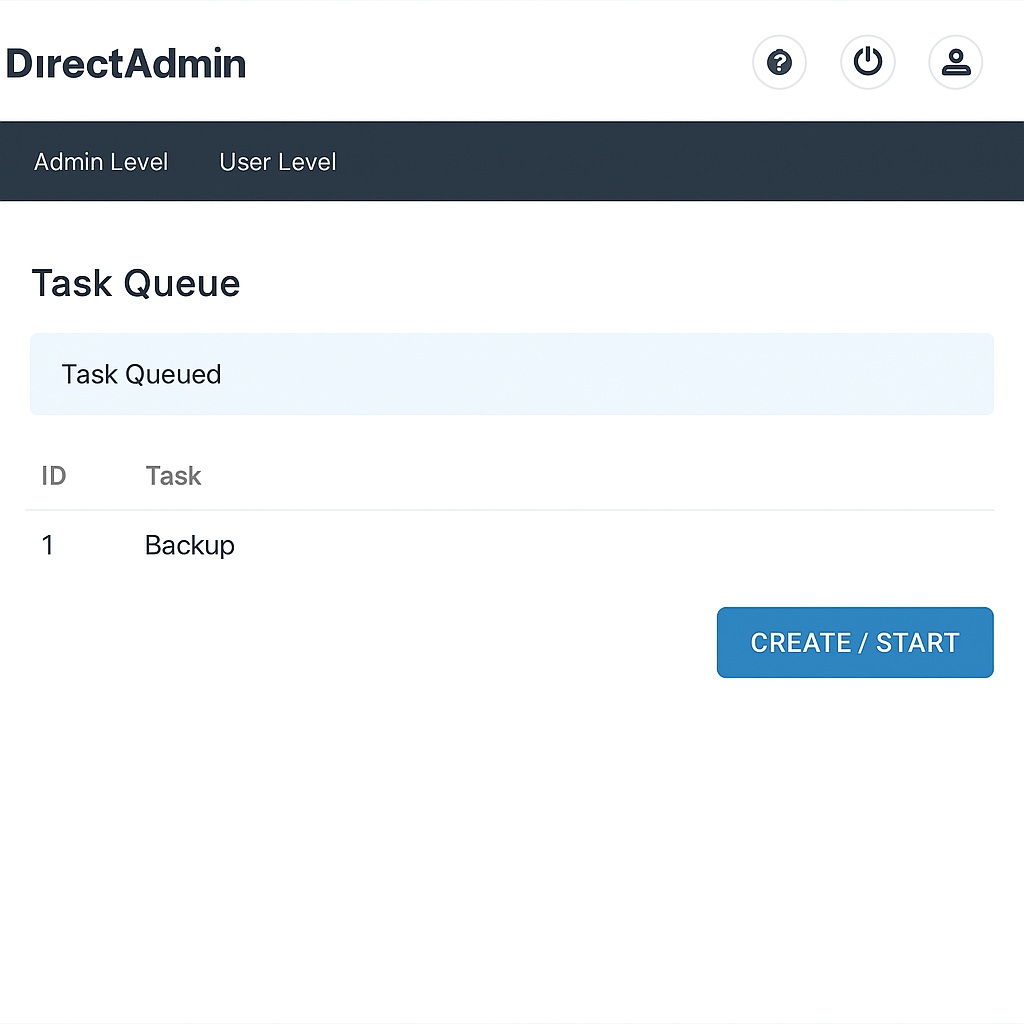Viewport: 1024px width, 1024px height.
Task: Sort by the ID column header
Action: pyautogui.click(x=54, y=476)
